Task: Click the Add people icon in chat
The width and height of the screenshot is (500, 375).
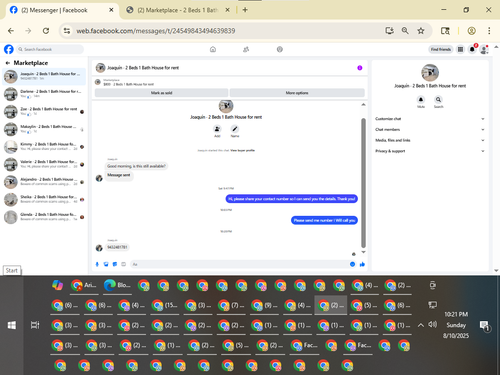Action: (217, 129)
